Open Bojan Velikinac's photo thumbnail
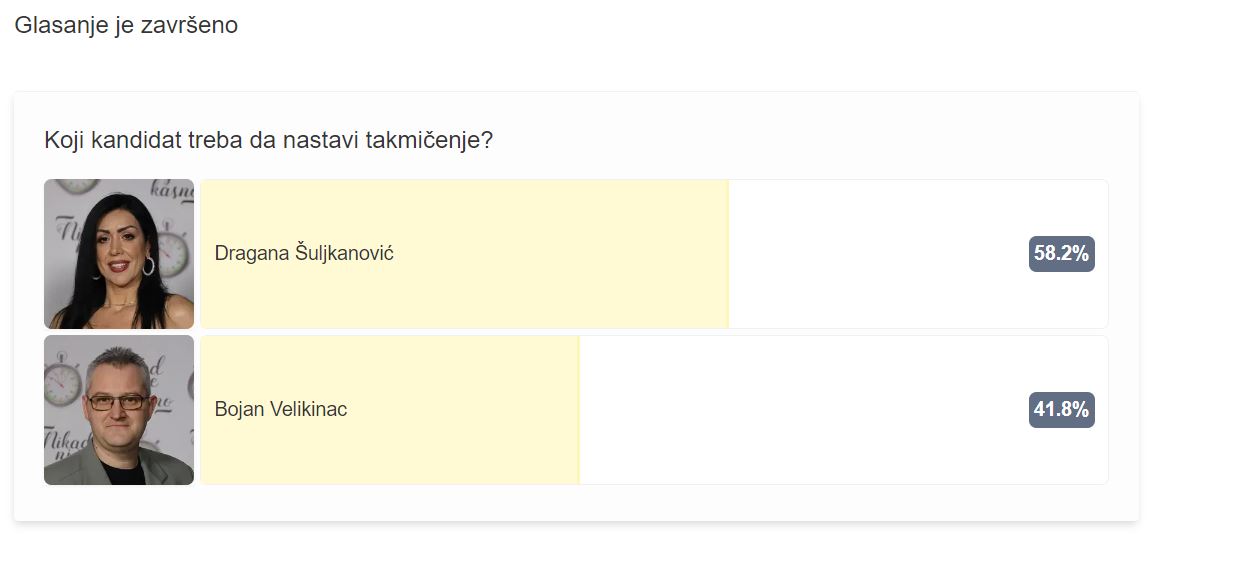This screenshot has width=1255, height=581. coord(119,410)
